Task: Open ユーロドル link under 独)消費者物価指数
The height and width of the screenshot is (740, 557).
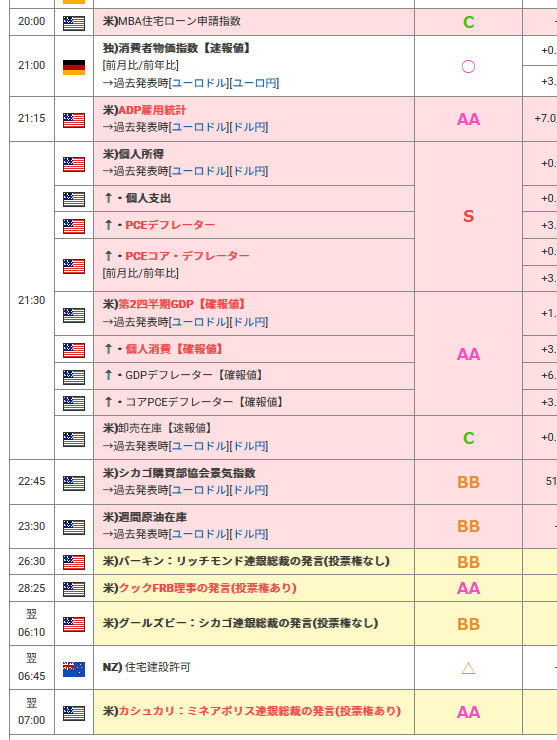Action: click(x=200, y=83)
